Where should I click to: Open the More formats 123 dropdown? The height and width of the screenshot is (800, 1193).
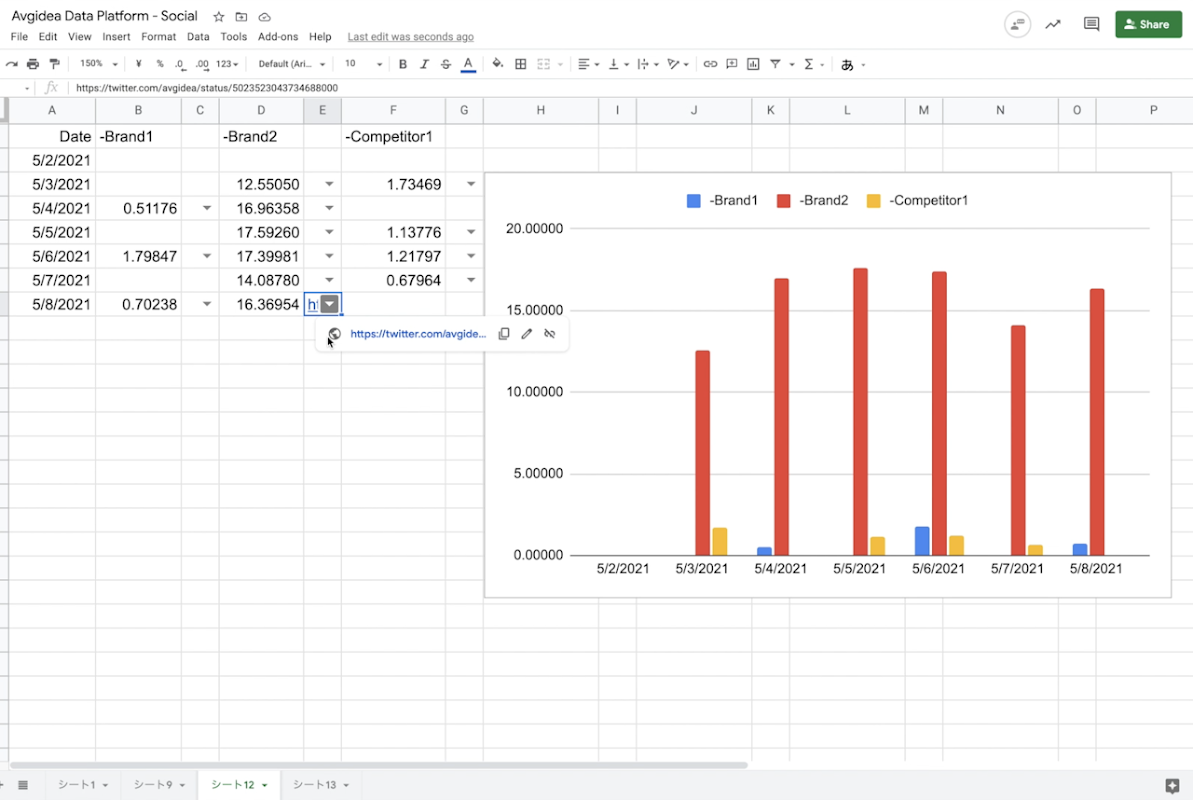click(227, 64)
